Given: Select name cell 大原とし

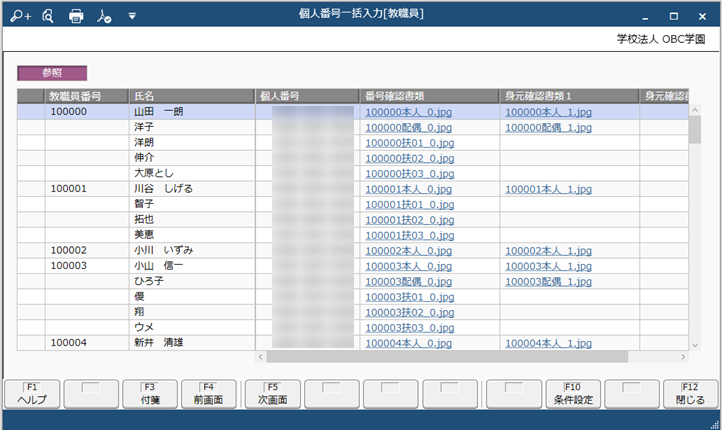Looking at the screenshot, I should [x=192, y=173].
